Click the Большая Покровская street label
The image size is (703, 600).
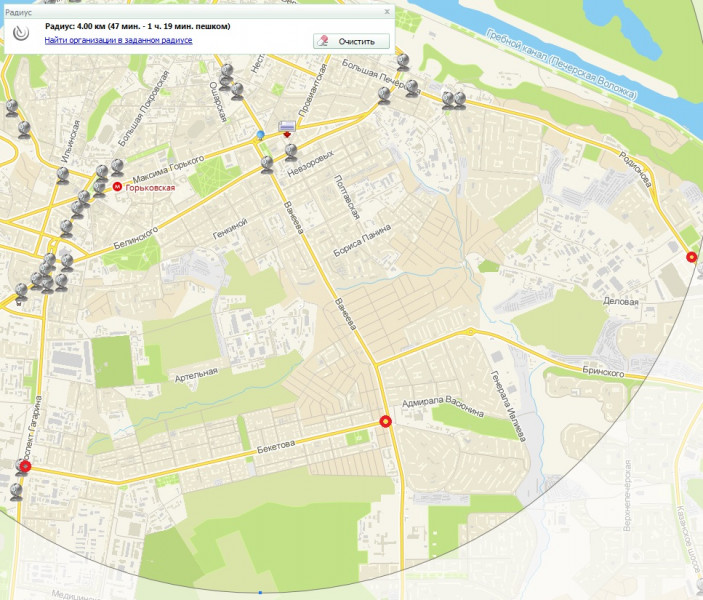143,108
